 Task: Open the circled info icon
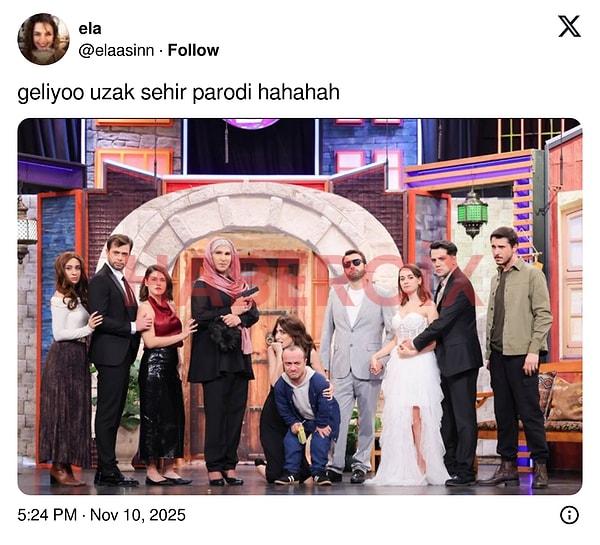pos(569,515)
